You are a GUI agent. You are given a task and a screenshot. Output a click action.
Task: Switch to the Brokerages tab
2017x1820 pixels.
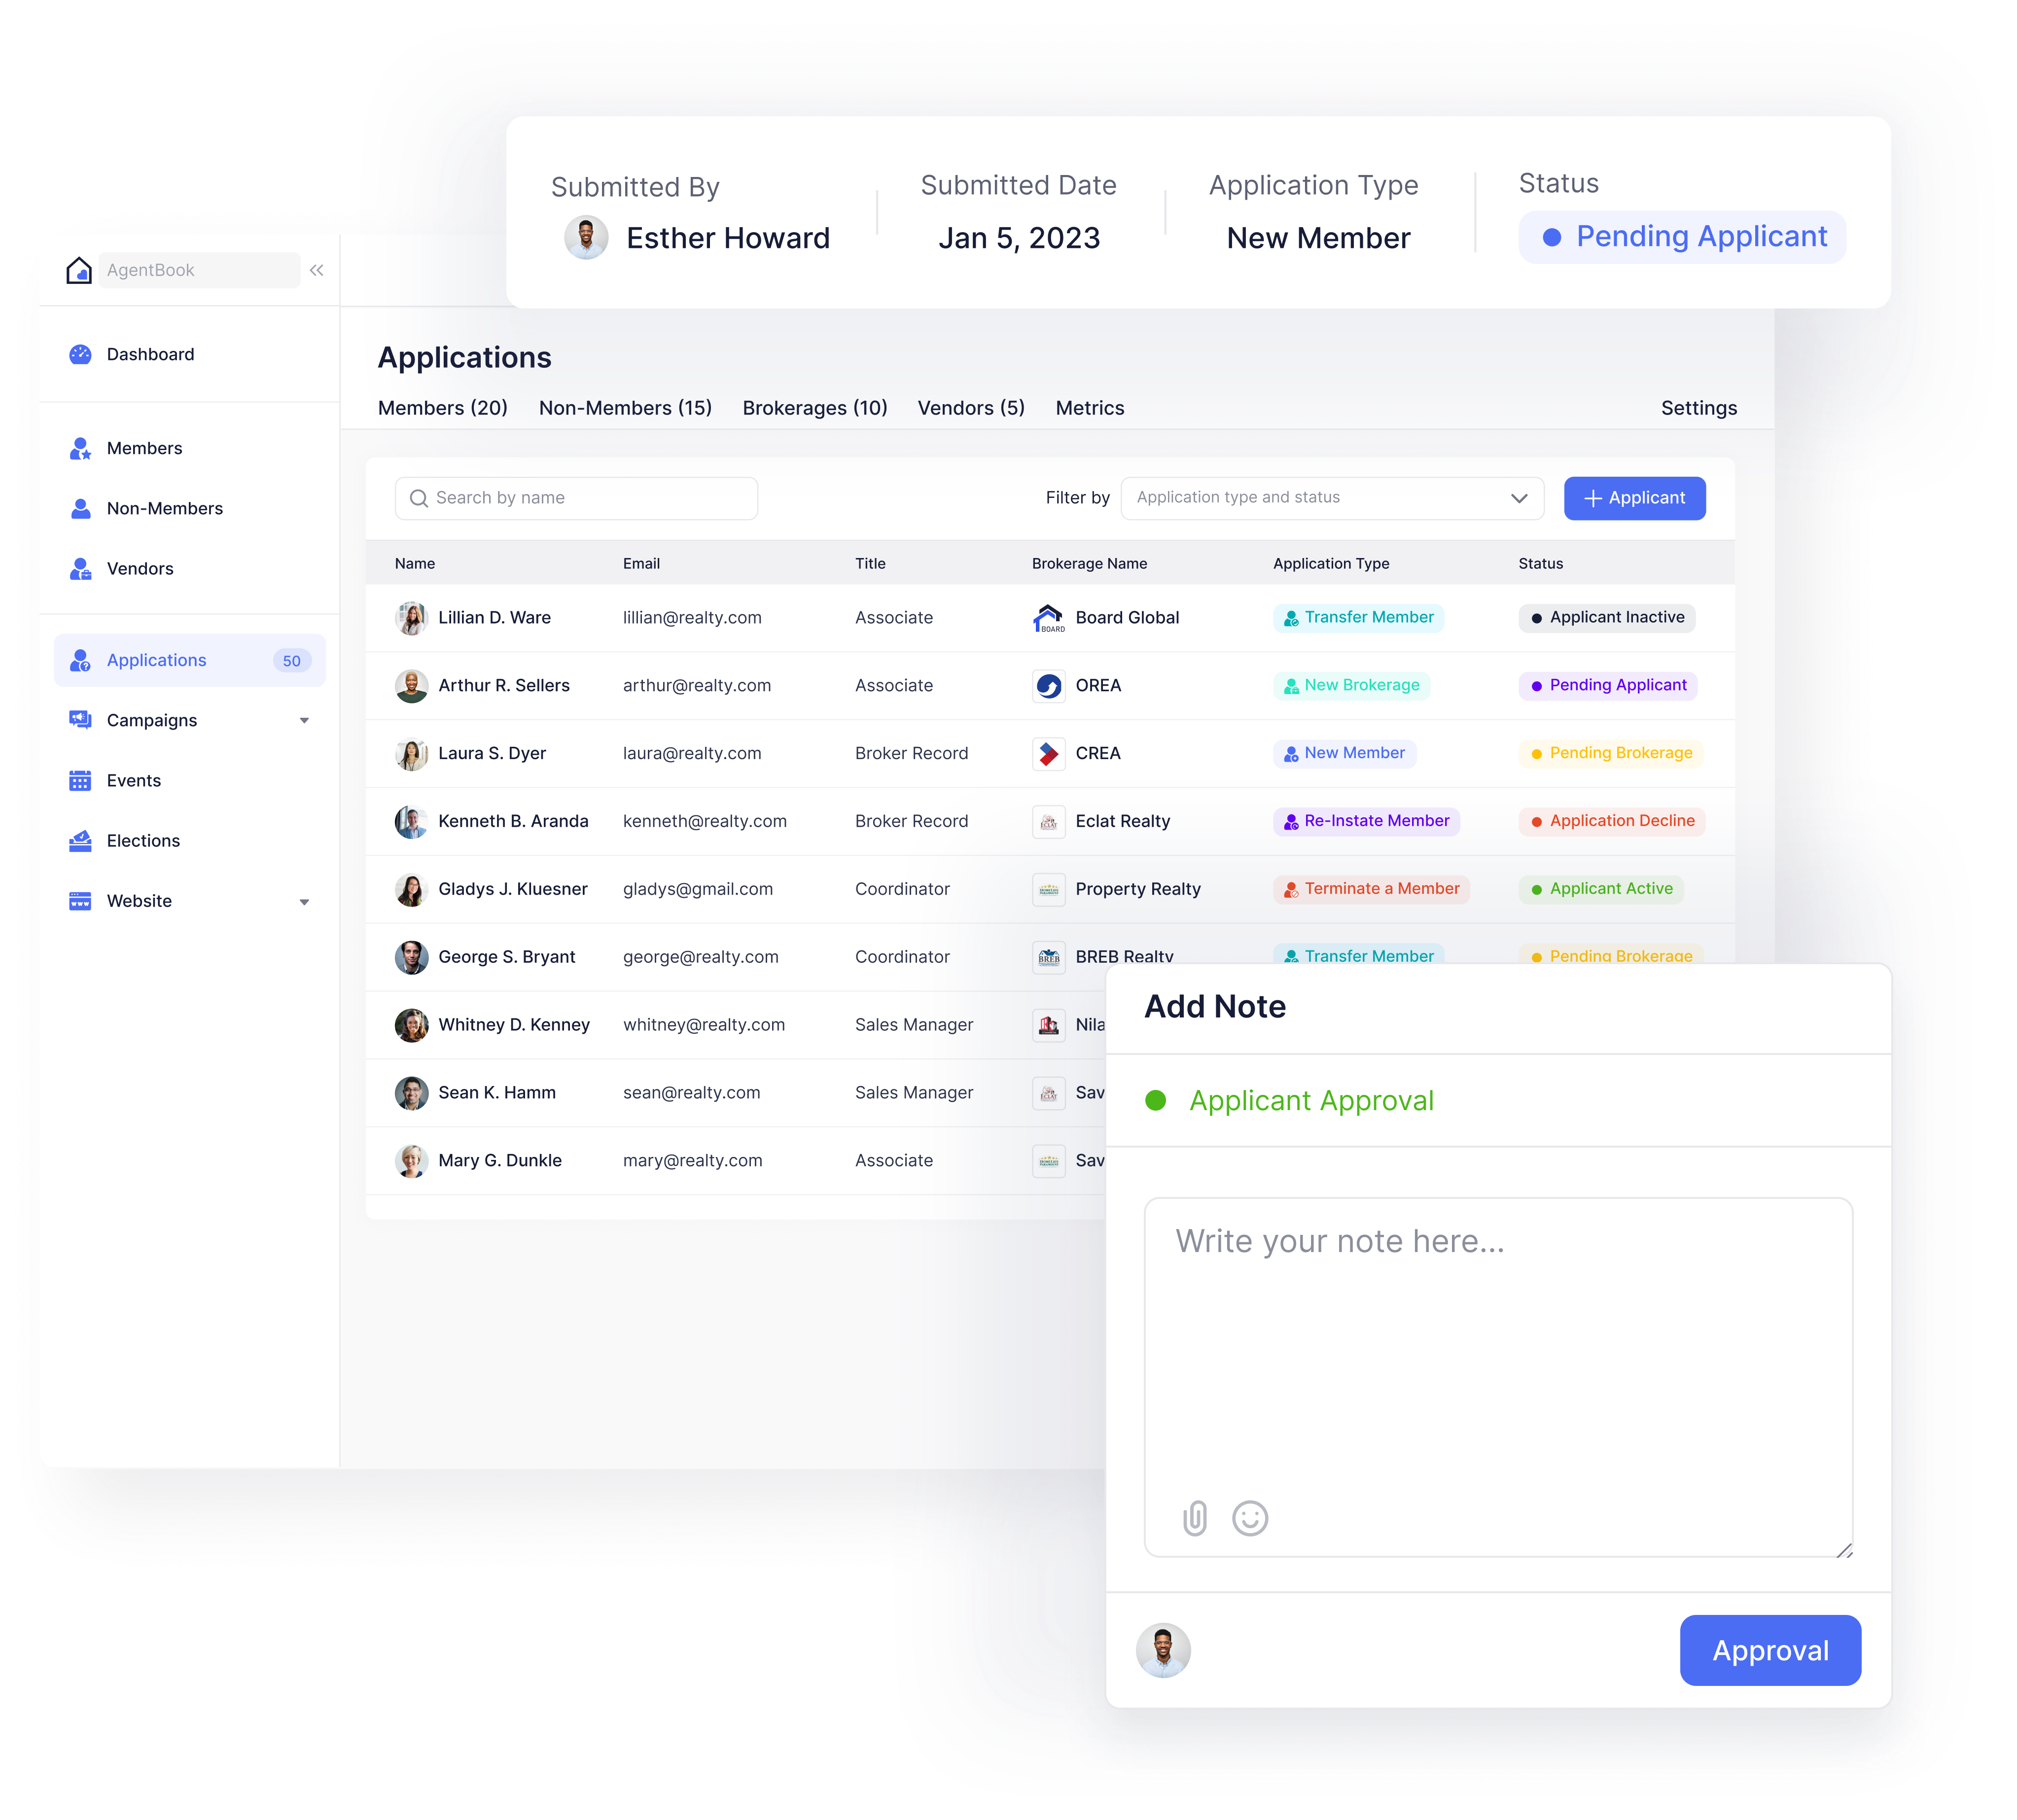814,408
